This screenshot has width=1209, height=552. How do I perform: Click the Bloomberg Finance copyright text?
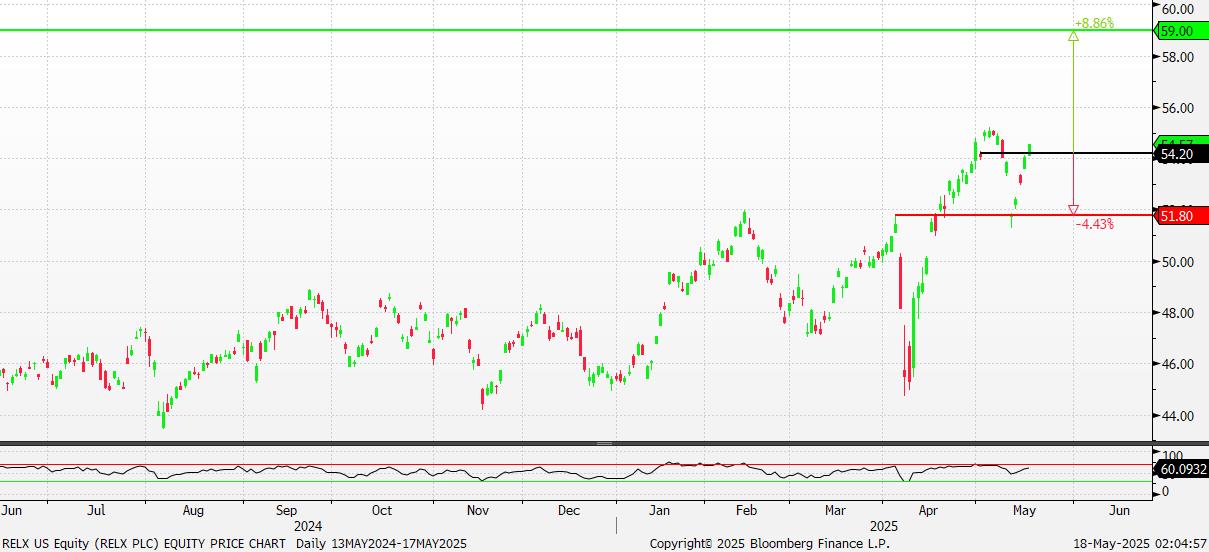pos(756,543)
